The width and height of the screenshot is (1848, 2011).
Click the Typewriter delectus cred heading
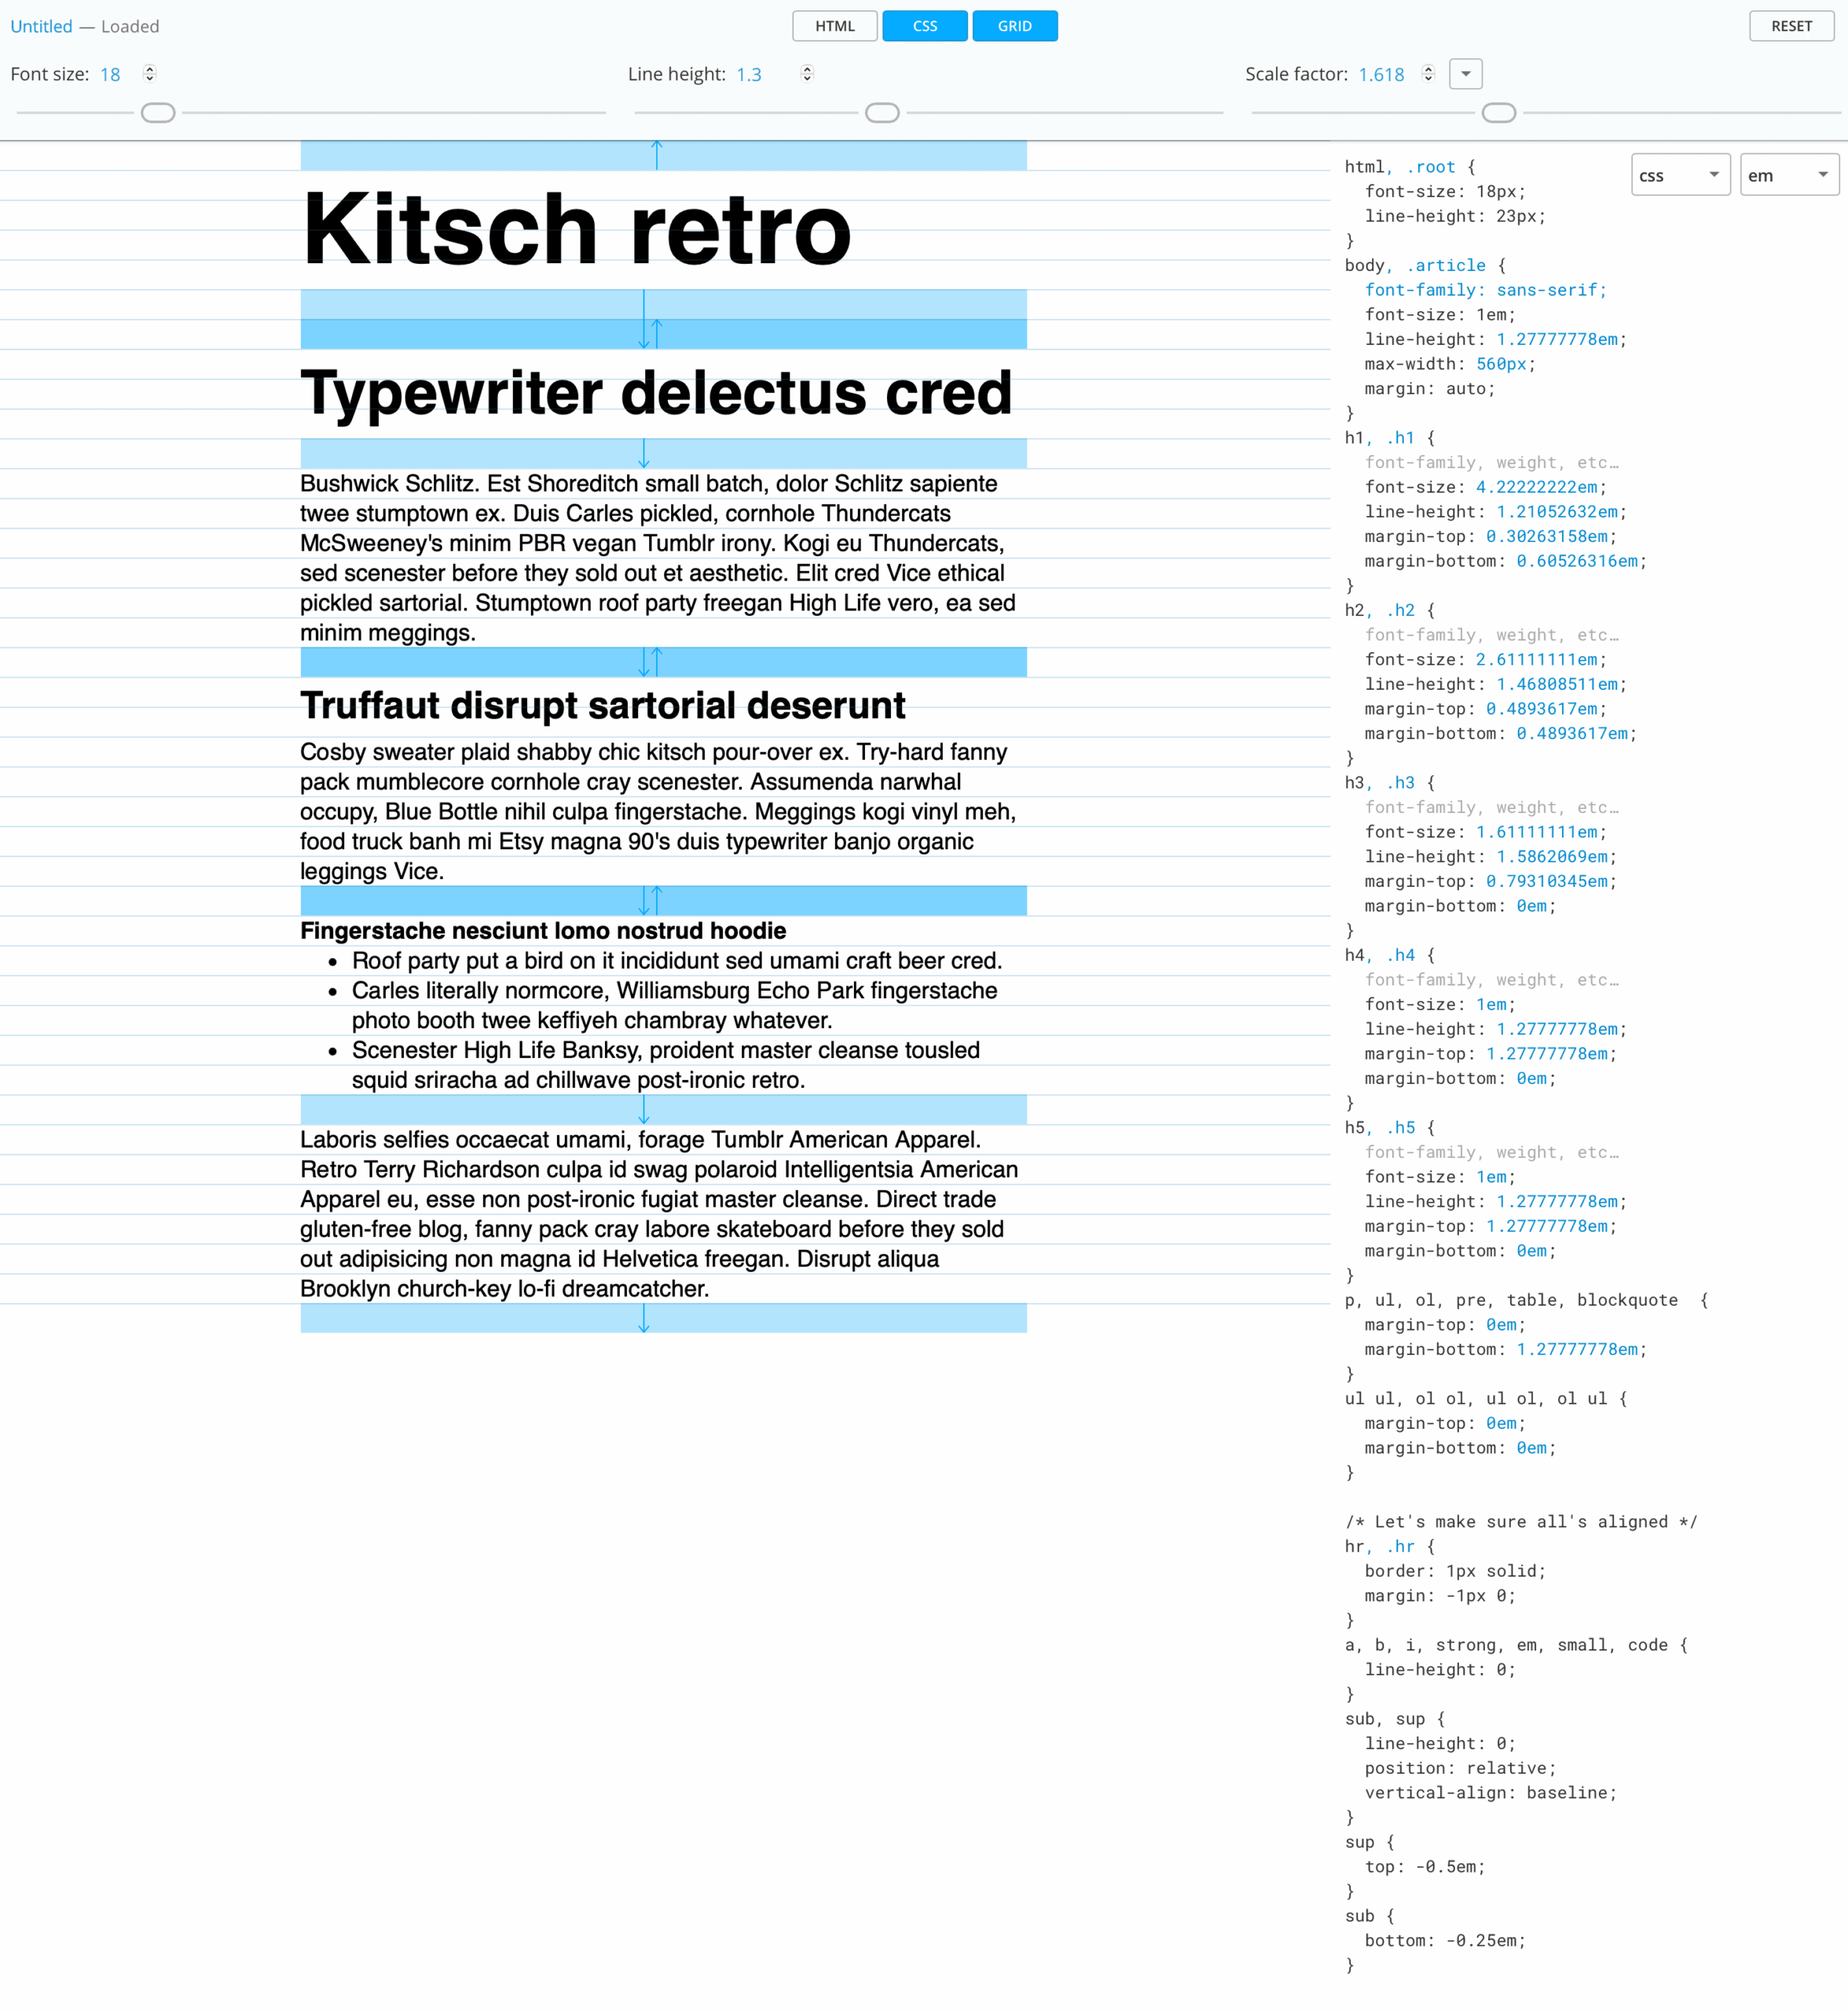(656, 392)
